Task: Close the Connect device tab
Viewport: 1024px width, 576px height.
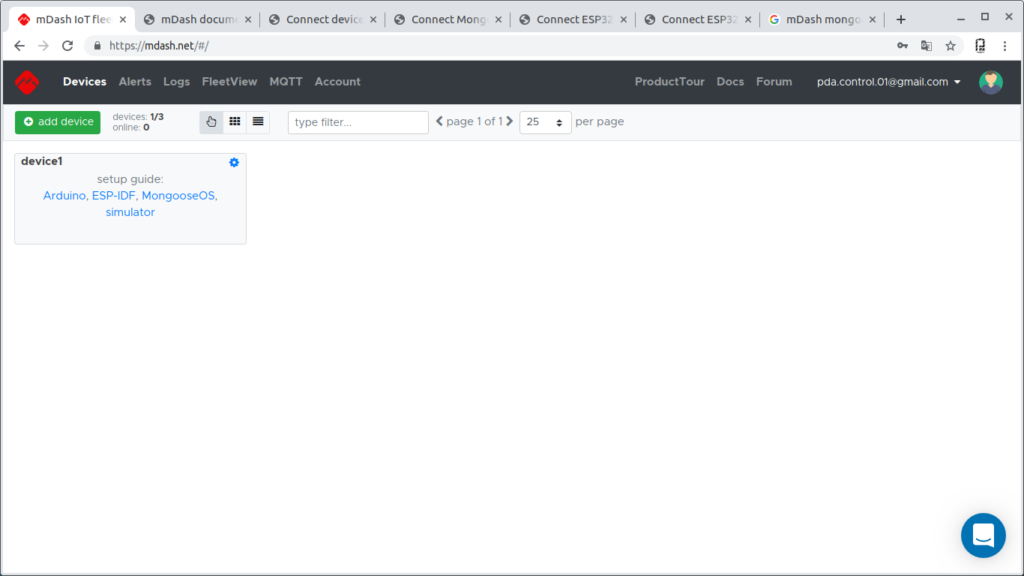Action: tap(374, 20)
